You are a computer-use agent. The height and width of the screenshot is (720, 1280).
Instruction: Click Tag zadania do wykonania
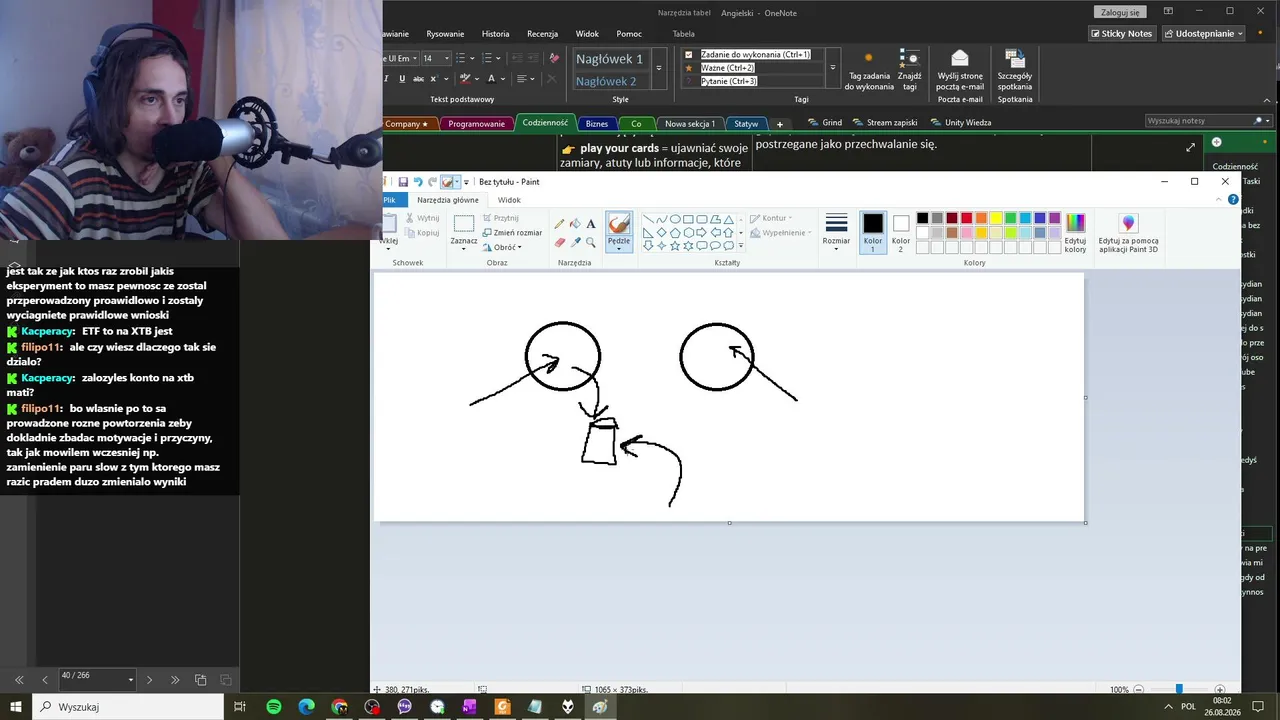(869, 71)
